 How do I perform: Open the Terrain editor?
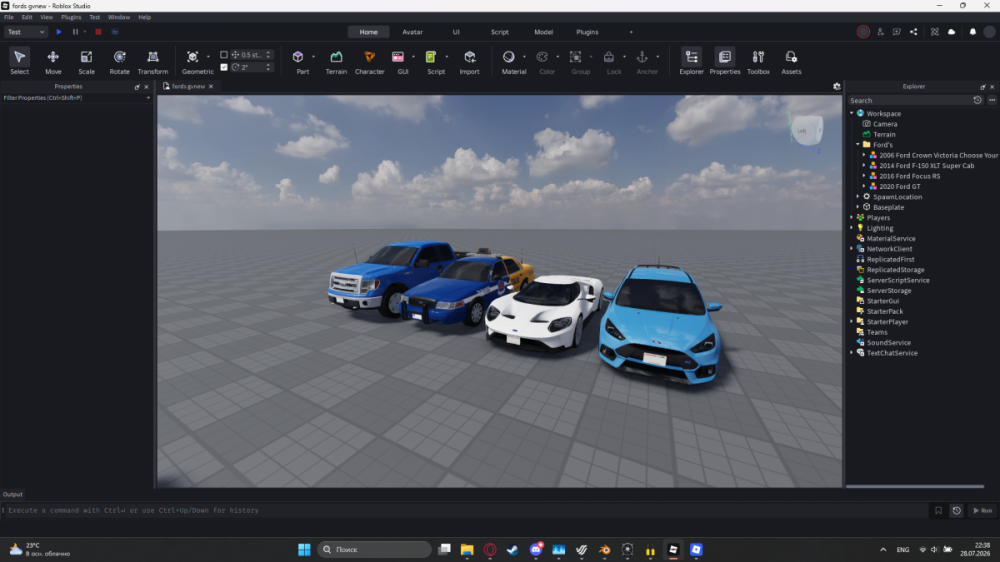336,62
